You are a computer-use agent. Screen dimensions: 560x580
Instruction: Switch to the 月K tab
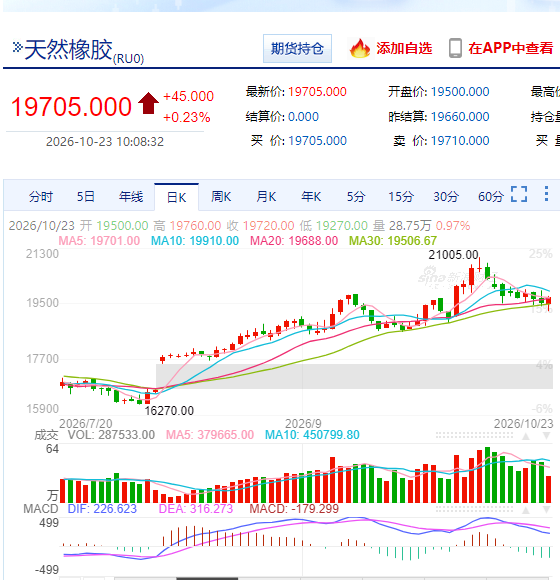266,196
